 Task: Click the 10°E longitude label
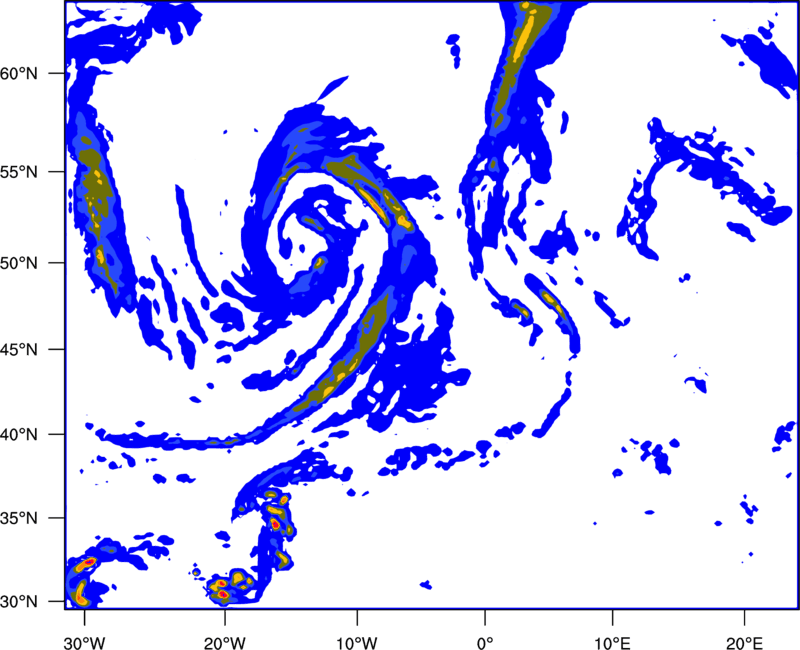click(x=612, y=643)
